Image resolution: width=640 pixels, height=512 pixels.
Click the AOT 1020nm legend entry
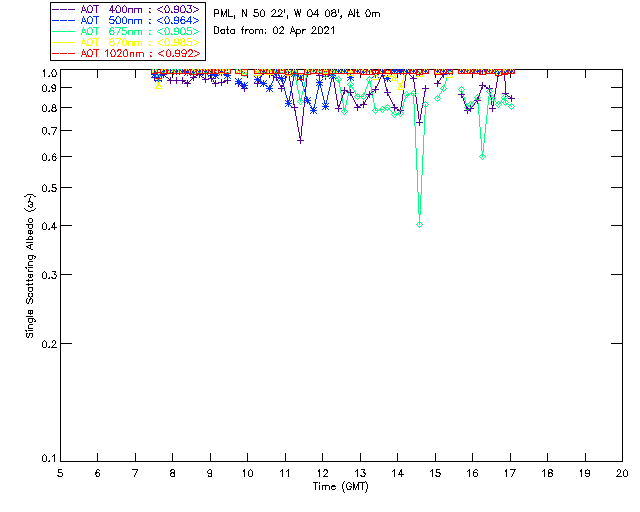[x=127, y=53]
